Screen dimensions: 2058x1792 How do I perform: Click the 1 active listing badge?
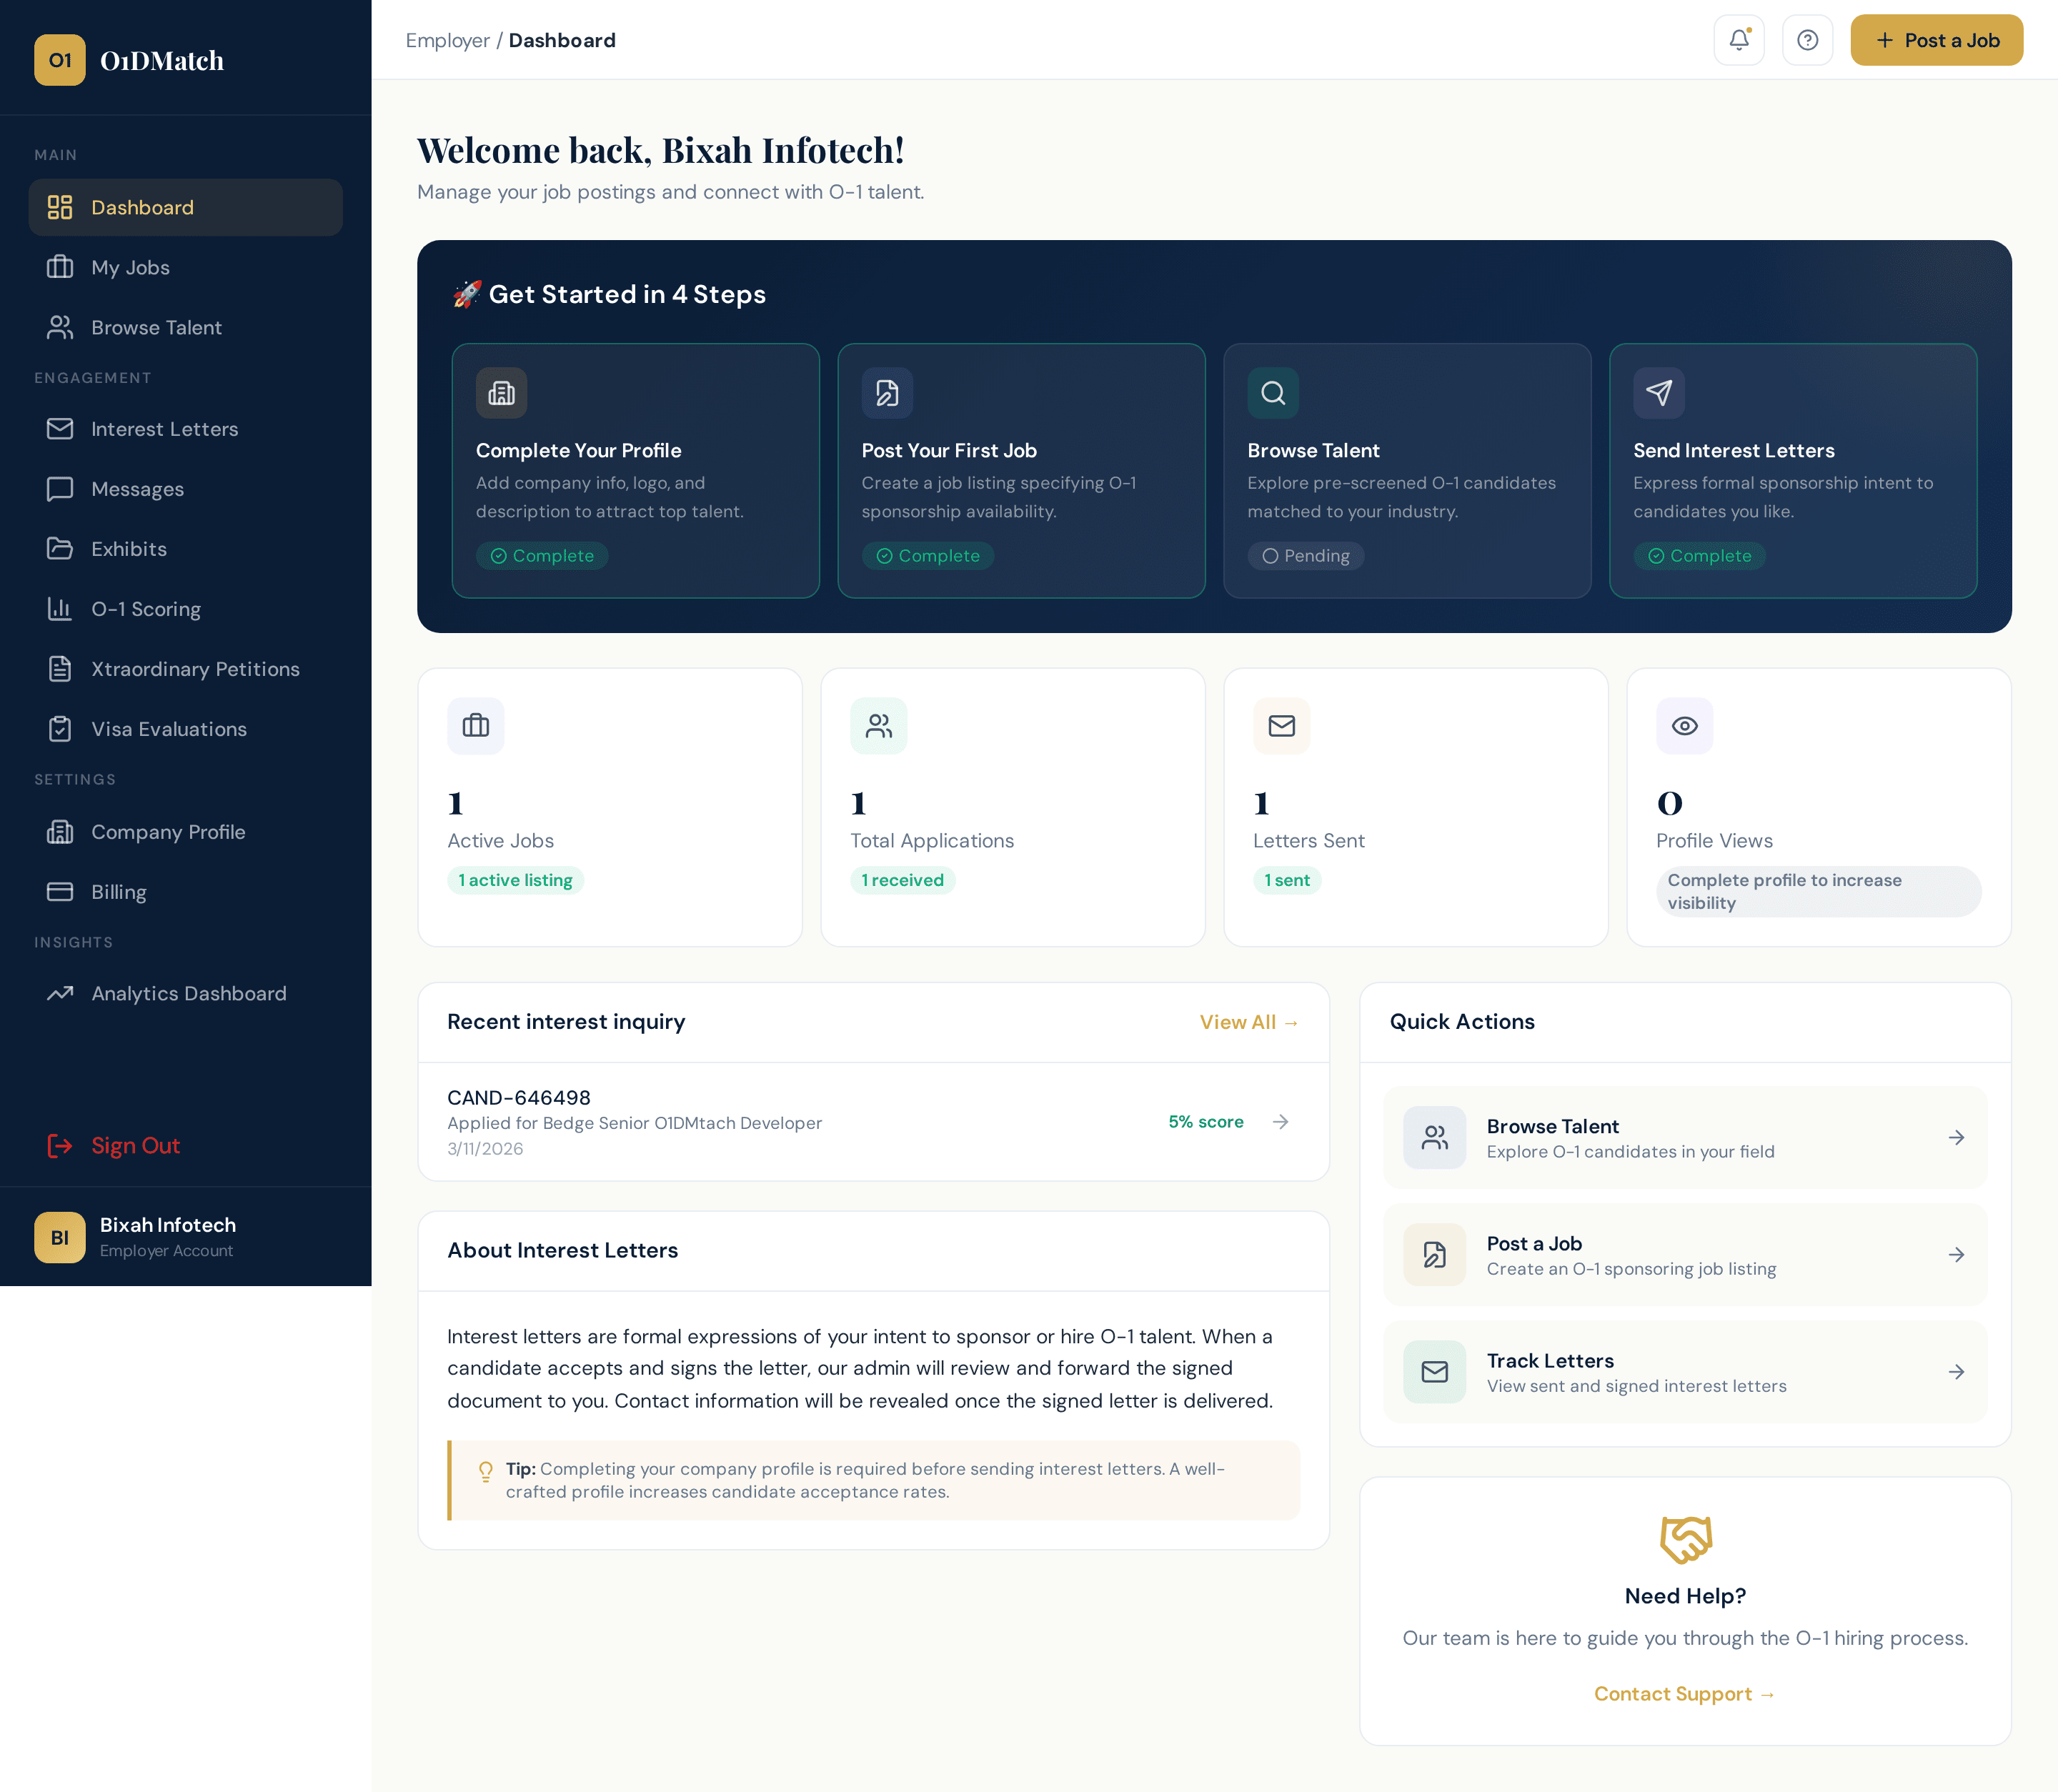pyautogui.click(x=516, y=880)
